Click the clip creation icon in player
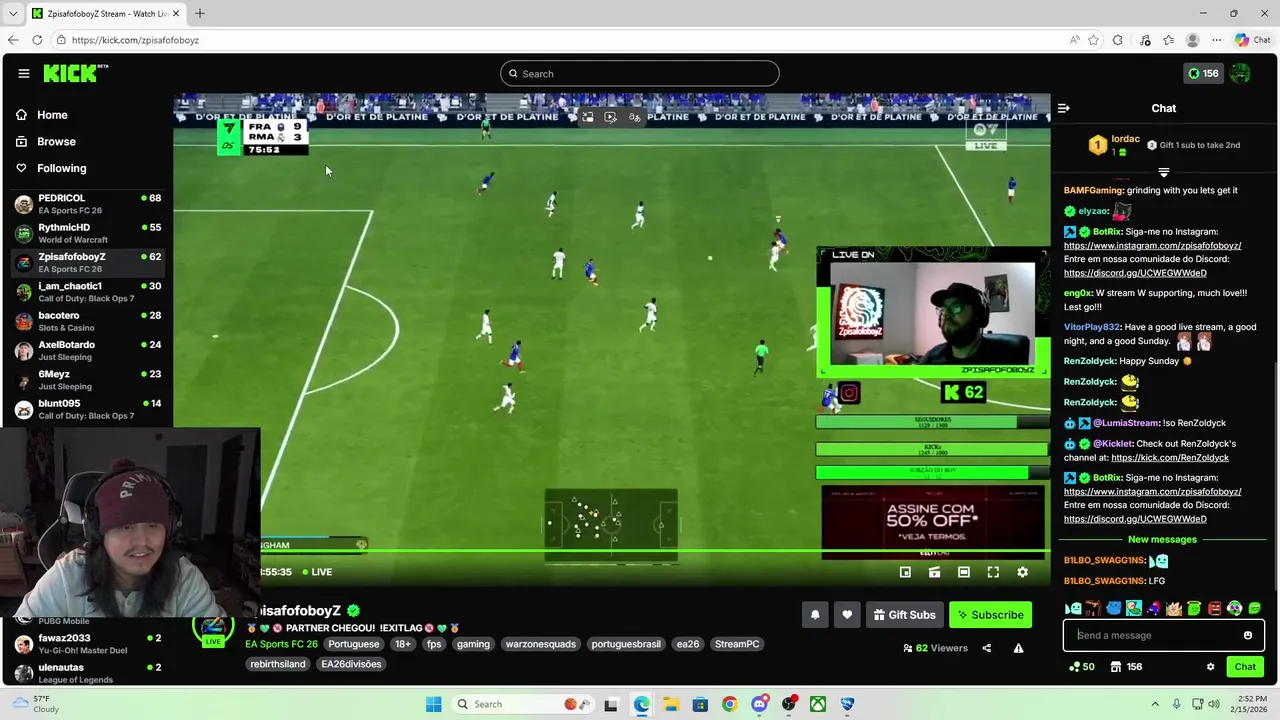This screenshot has height=720, width=1280. 934,572
